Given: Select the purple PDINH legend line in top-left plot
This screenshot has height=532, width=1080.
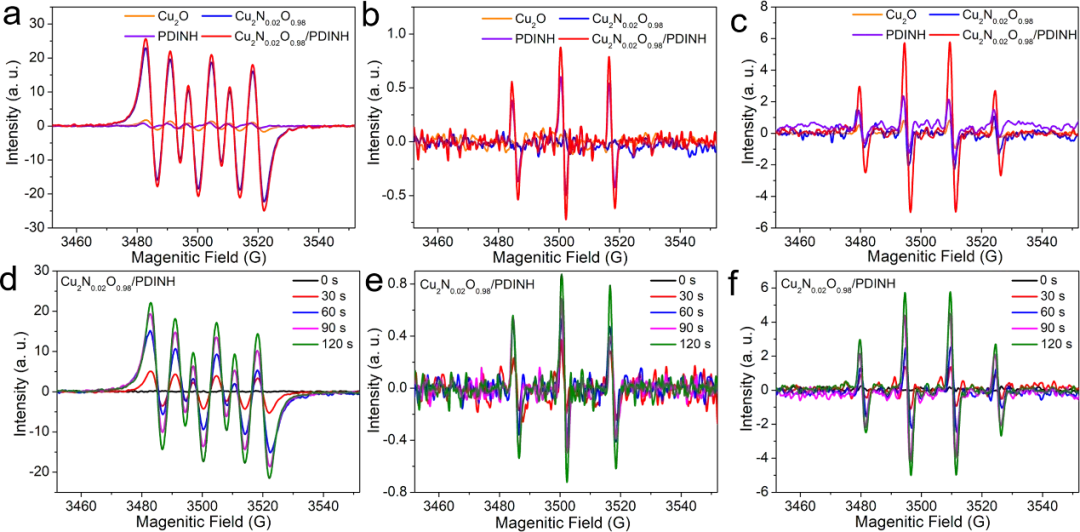Looking at the screenshot, I should click(135, 35).
